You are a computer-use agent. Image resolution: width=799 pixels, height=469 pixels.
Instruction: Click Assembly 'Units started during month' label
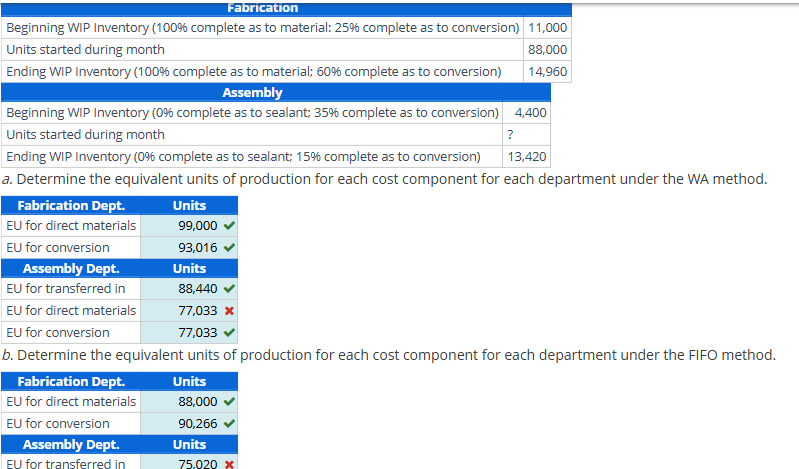point(86,135)
